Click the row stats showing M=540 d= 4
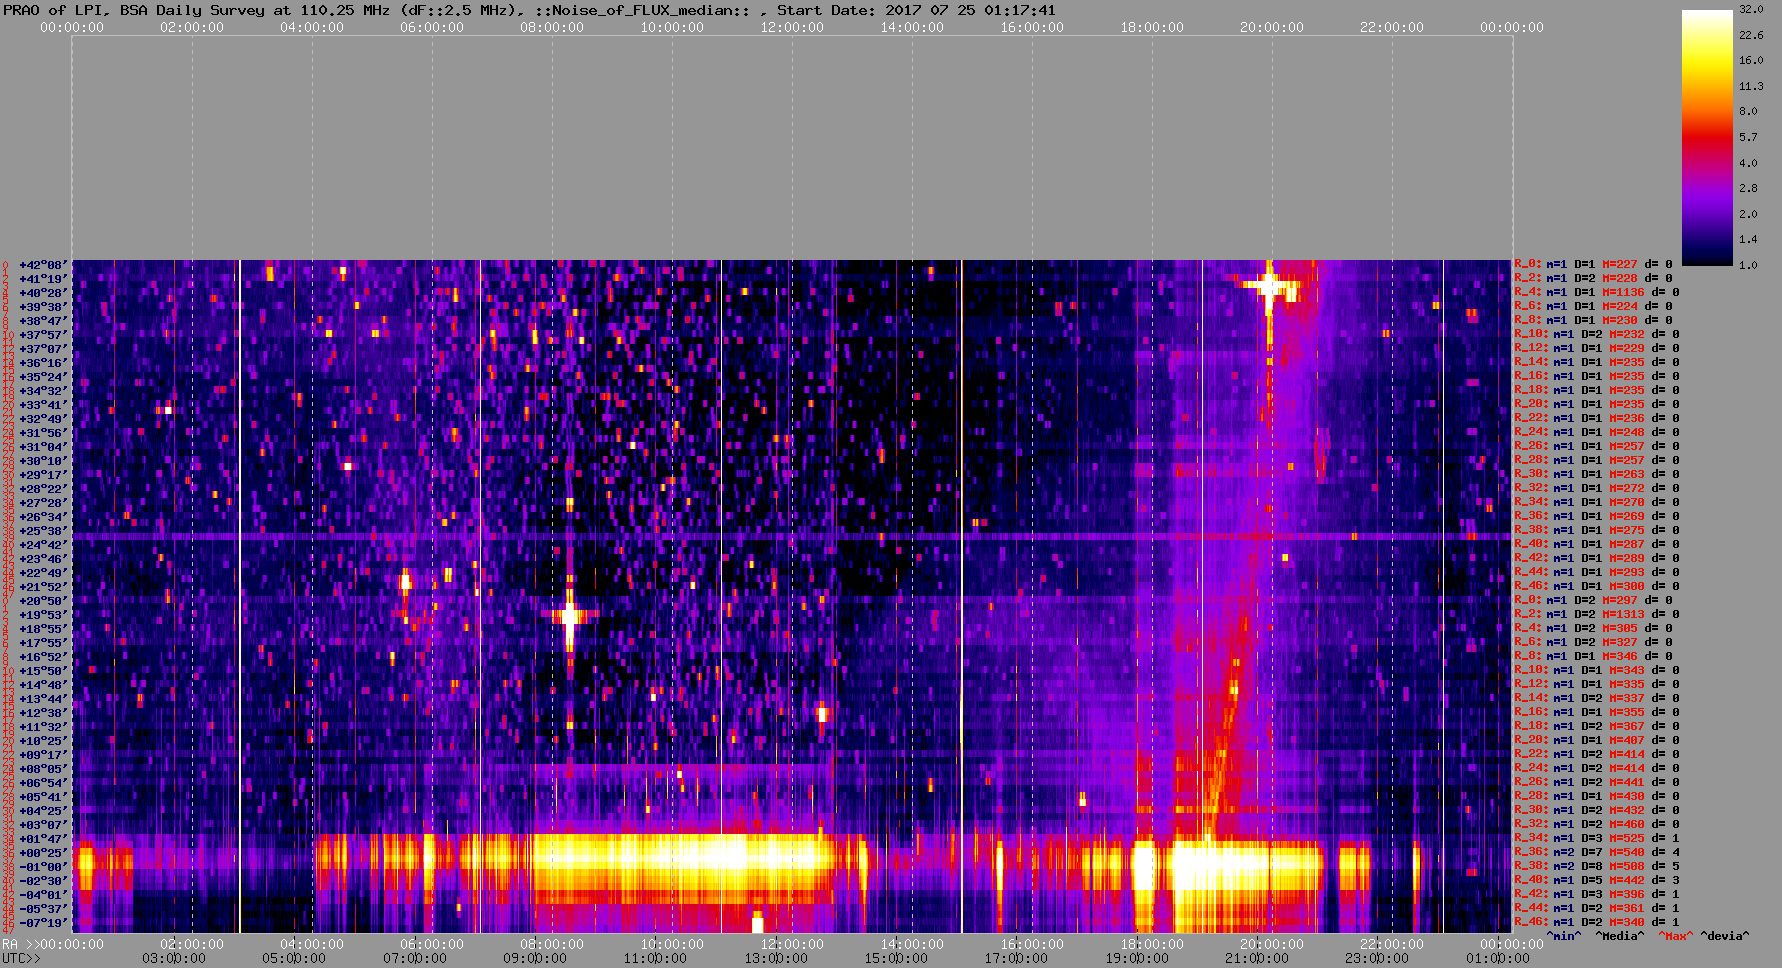 pyautogui.click(x=1597, y=853)
